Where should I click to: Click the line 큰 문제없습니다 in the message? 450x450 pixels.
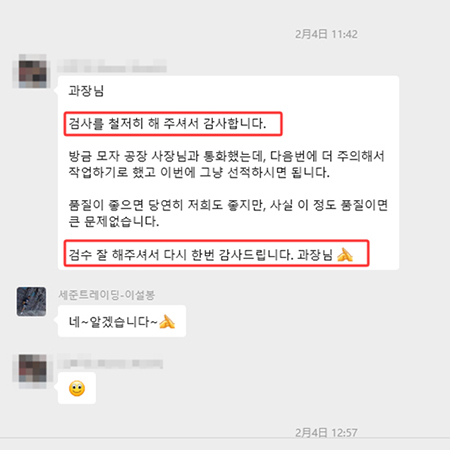click(114, 222)
